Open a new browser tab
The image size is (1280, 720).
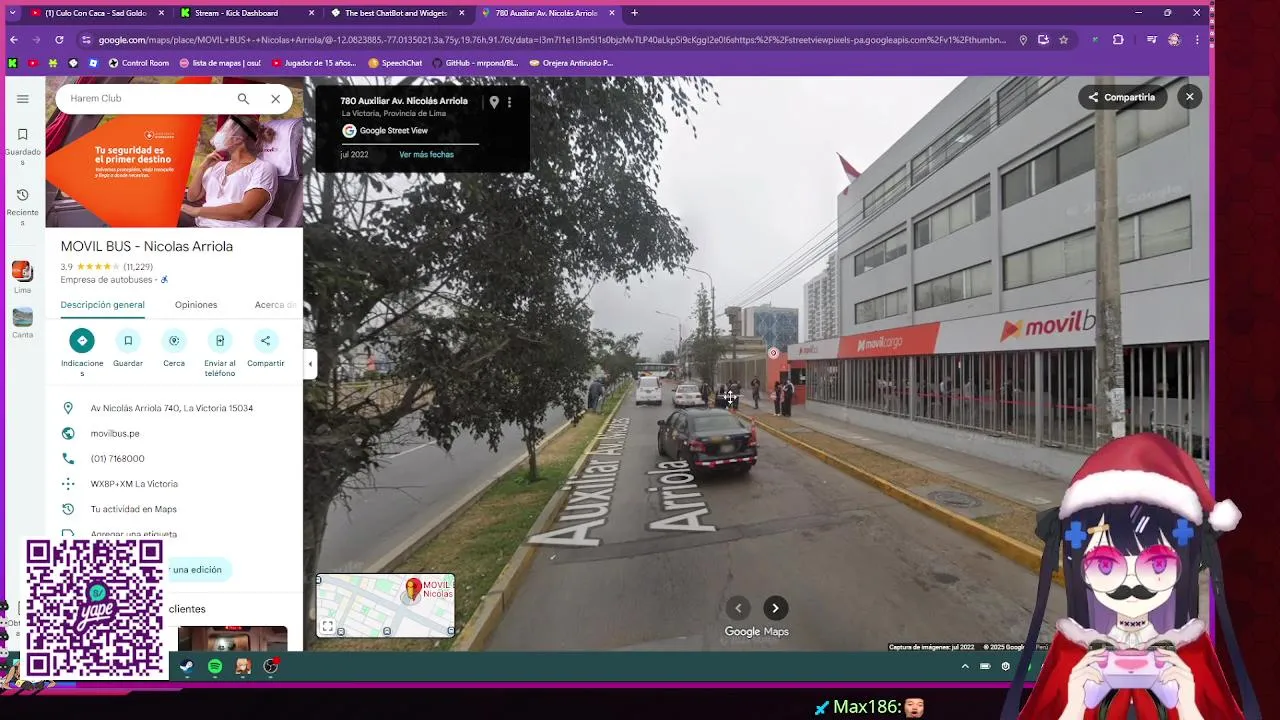[634, 13]
